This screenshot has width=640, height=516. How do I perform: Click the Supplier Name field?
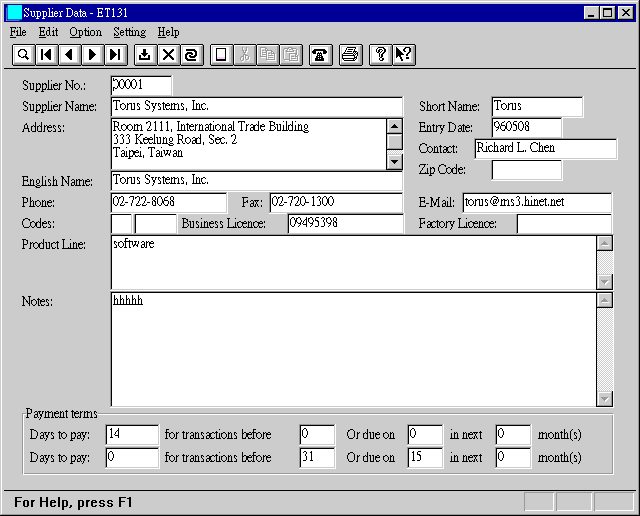pos(257,107)
